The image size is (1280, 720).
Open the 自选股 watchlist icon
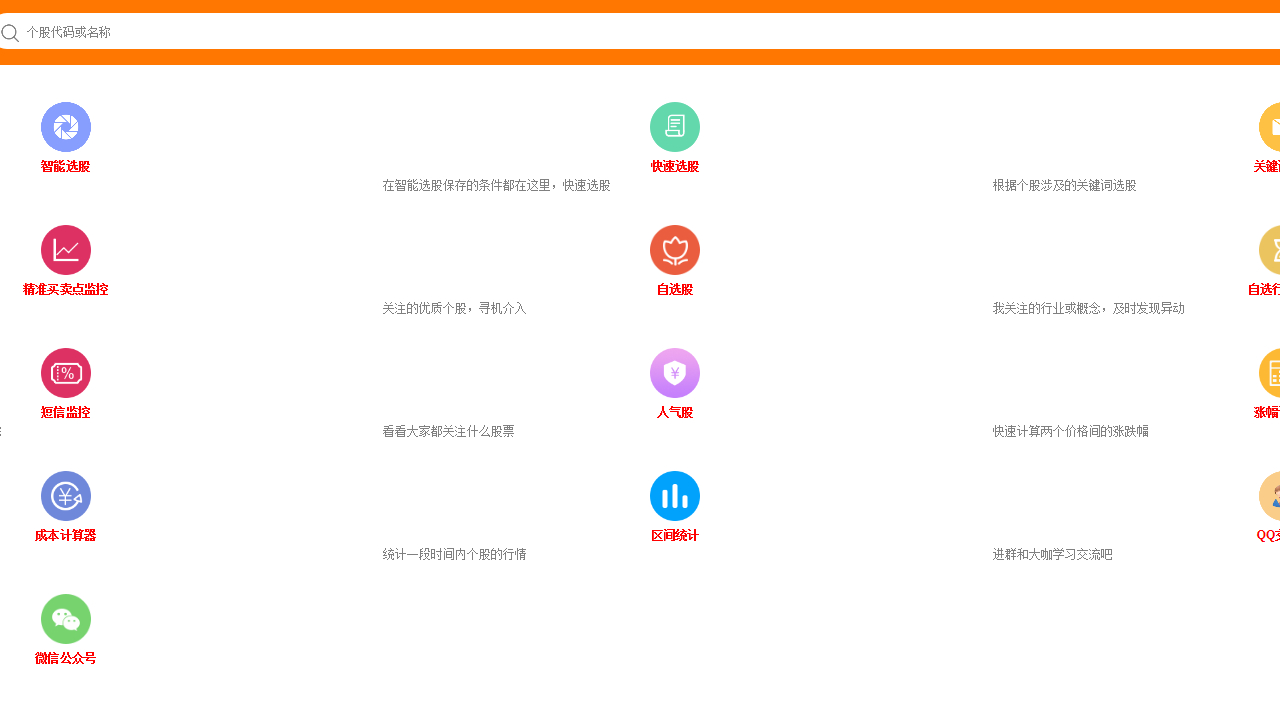(674, 250)
